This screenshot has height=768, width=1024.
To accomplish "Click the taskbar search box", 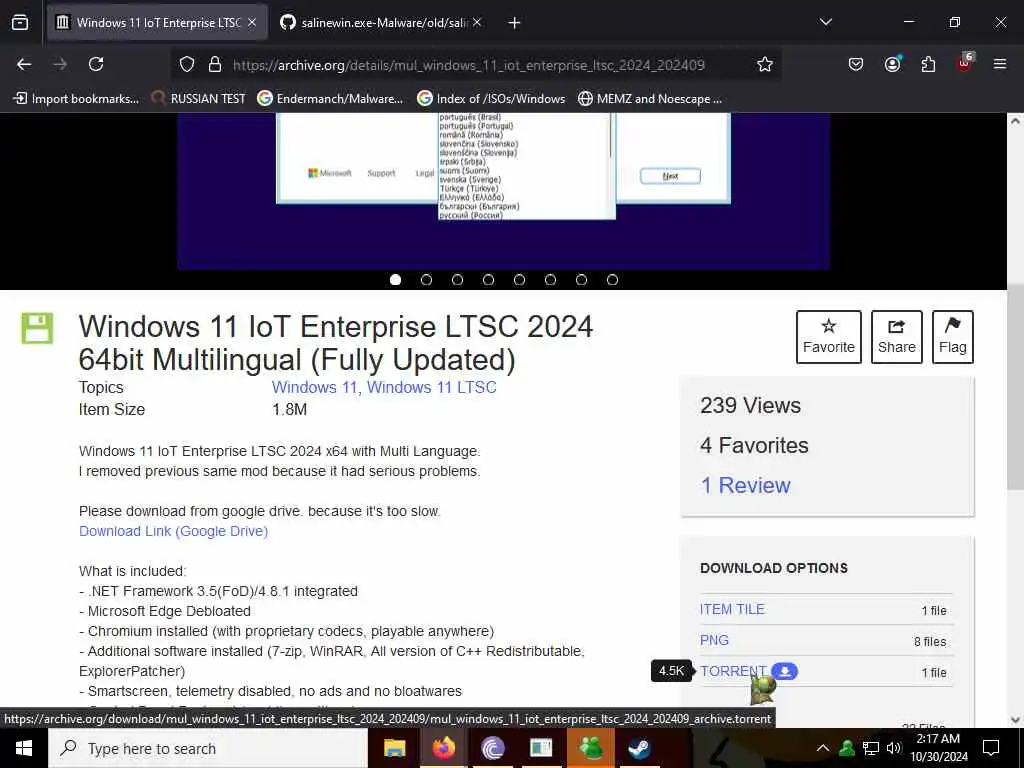I will click(208, 748).
